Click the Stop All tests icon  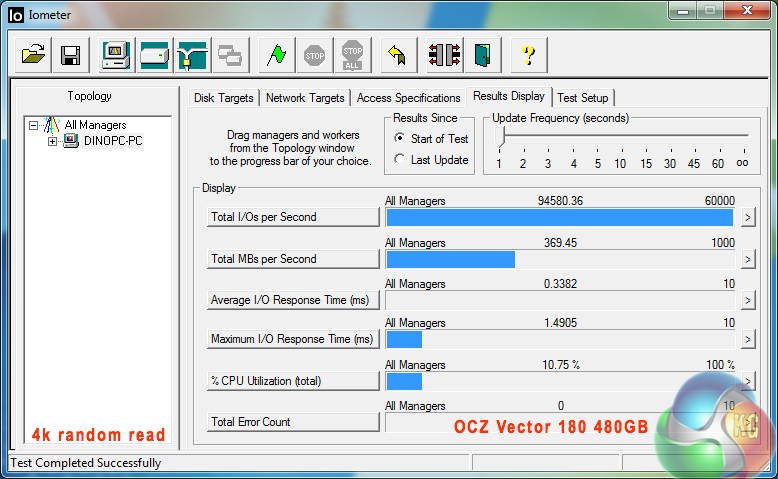352,55
